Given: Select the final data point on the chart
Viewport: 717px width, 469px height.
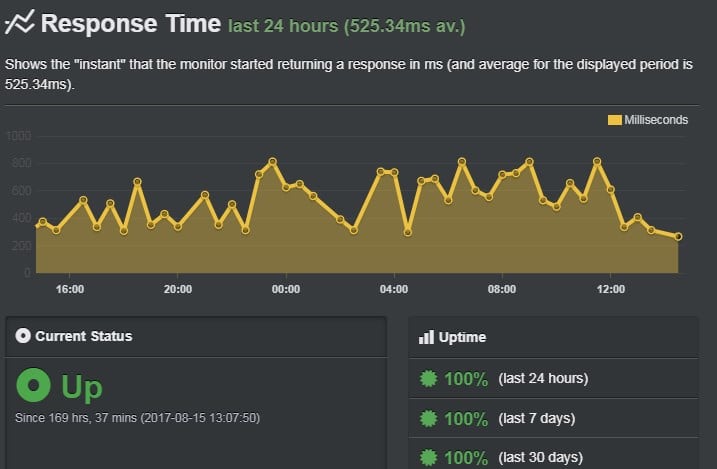Looking at the screenshot, I should point(678,236).
